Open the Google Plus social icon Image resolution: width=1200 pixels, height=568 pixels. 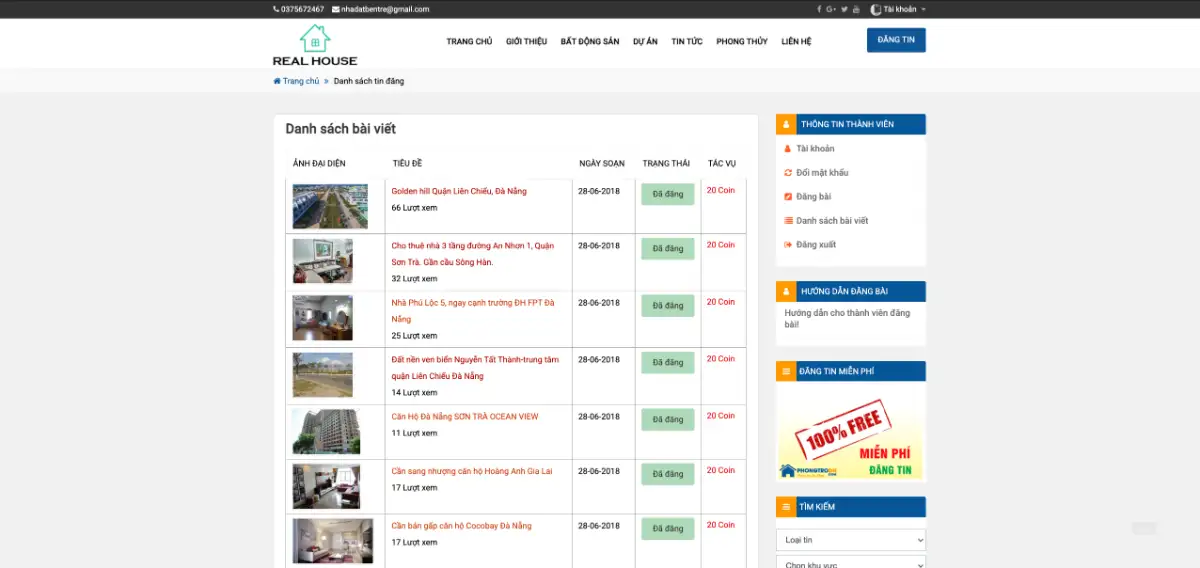(x=831, y=9)
